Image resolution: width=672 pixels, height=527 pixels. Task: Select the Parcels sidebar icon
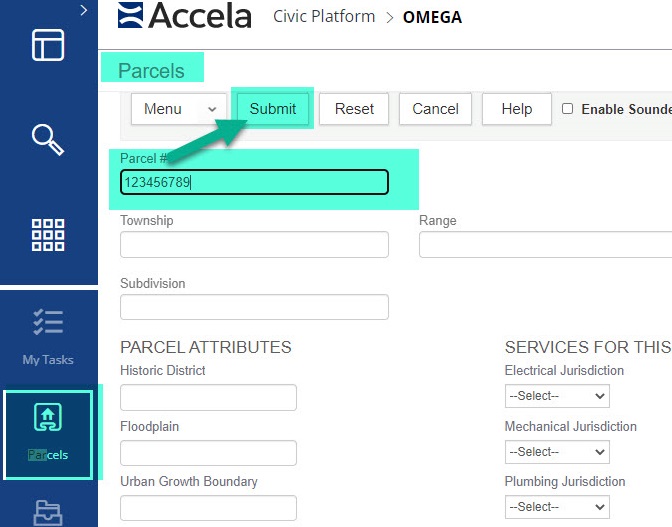pos(48,432)
